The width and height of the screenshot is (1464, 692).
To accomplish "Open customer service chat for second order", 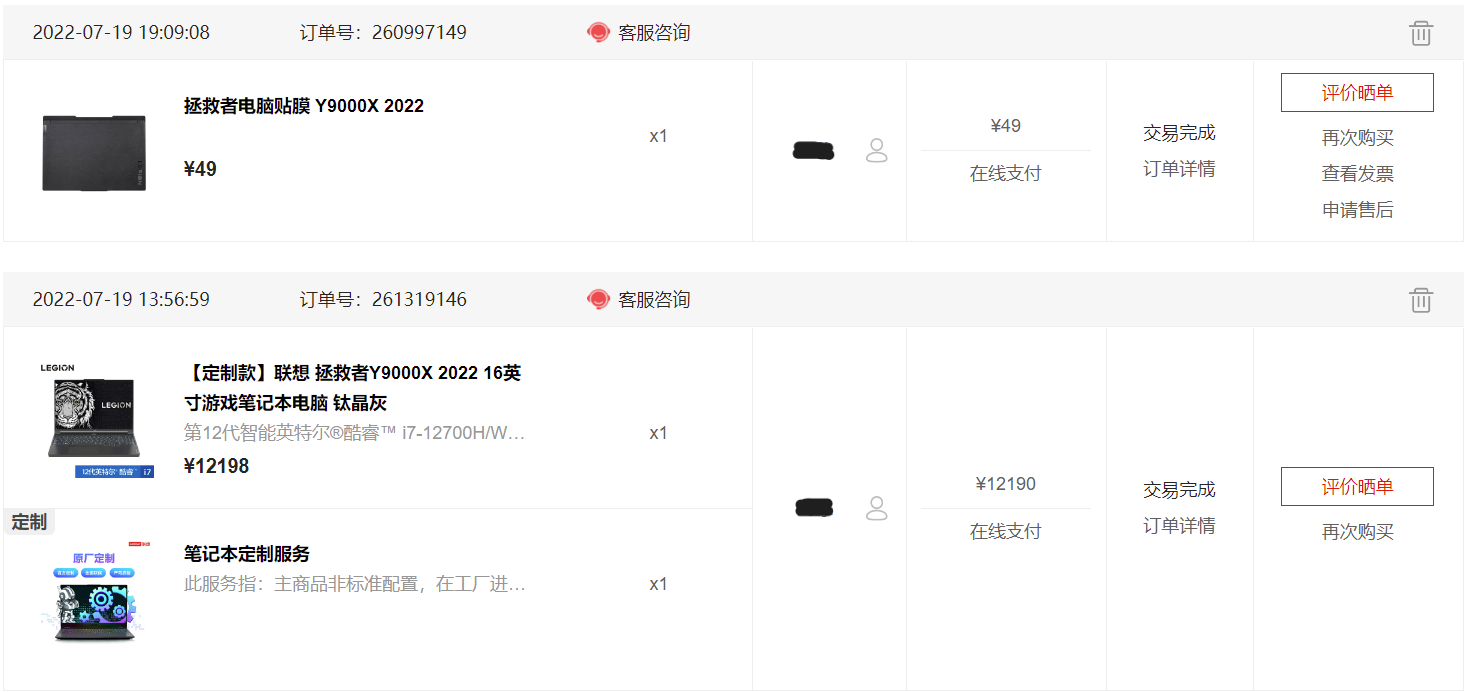I will 638,300.
